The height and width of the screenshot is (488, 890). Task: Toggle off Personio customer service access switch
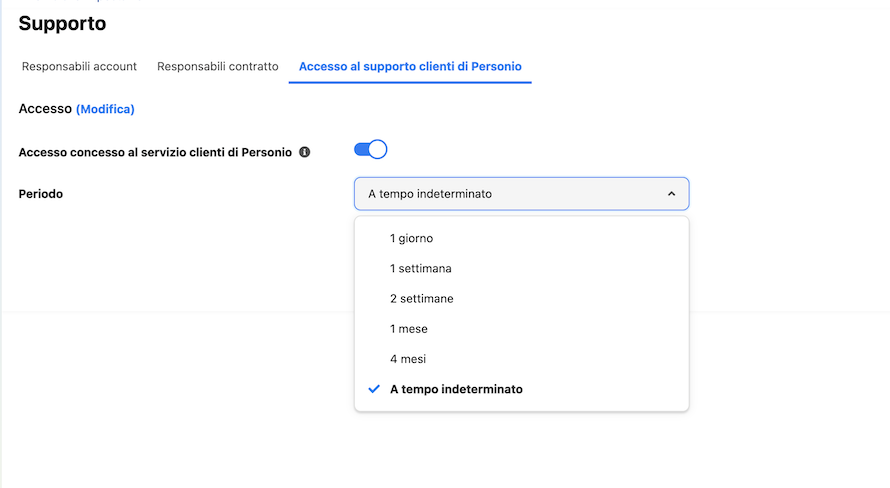371,149
